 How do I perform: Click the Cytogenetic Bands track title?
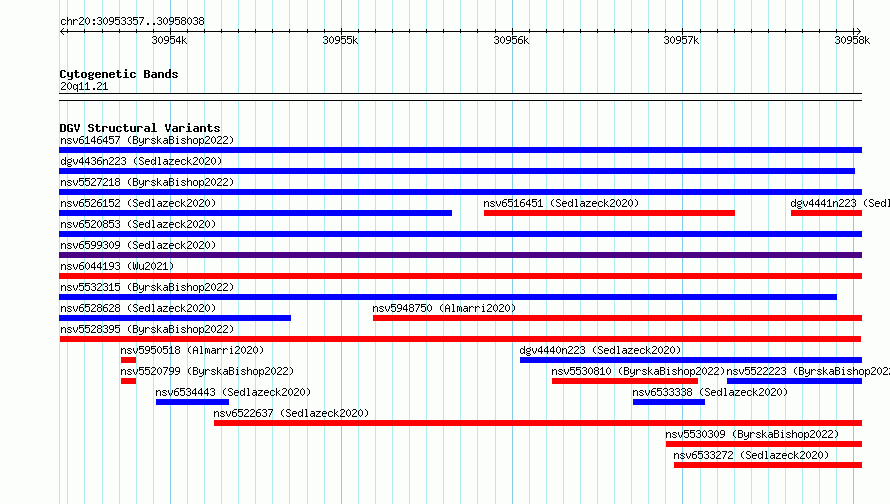click(119, 74)
